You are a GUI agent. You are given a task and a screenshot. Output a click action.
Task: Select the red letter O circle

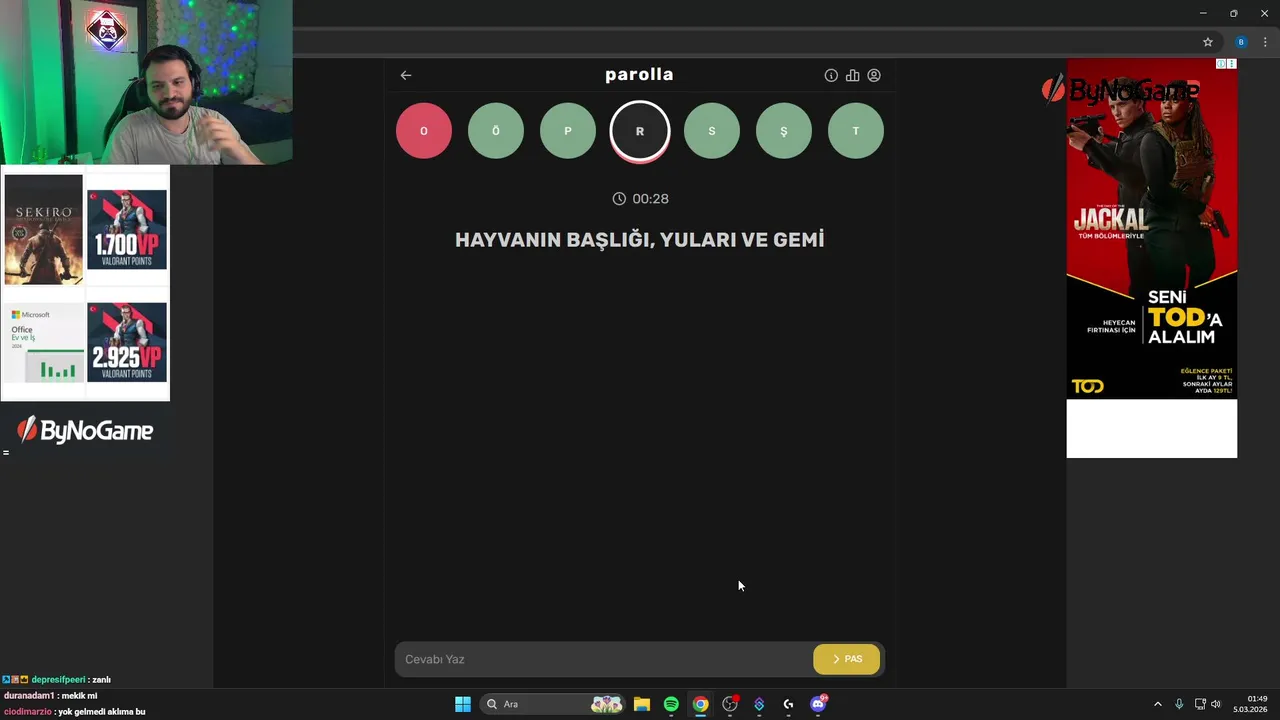tap(424, 131)
